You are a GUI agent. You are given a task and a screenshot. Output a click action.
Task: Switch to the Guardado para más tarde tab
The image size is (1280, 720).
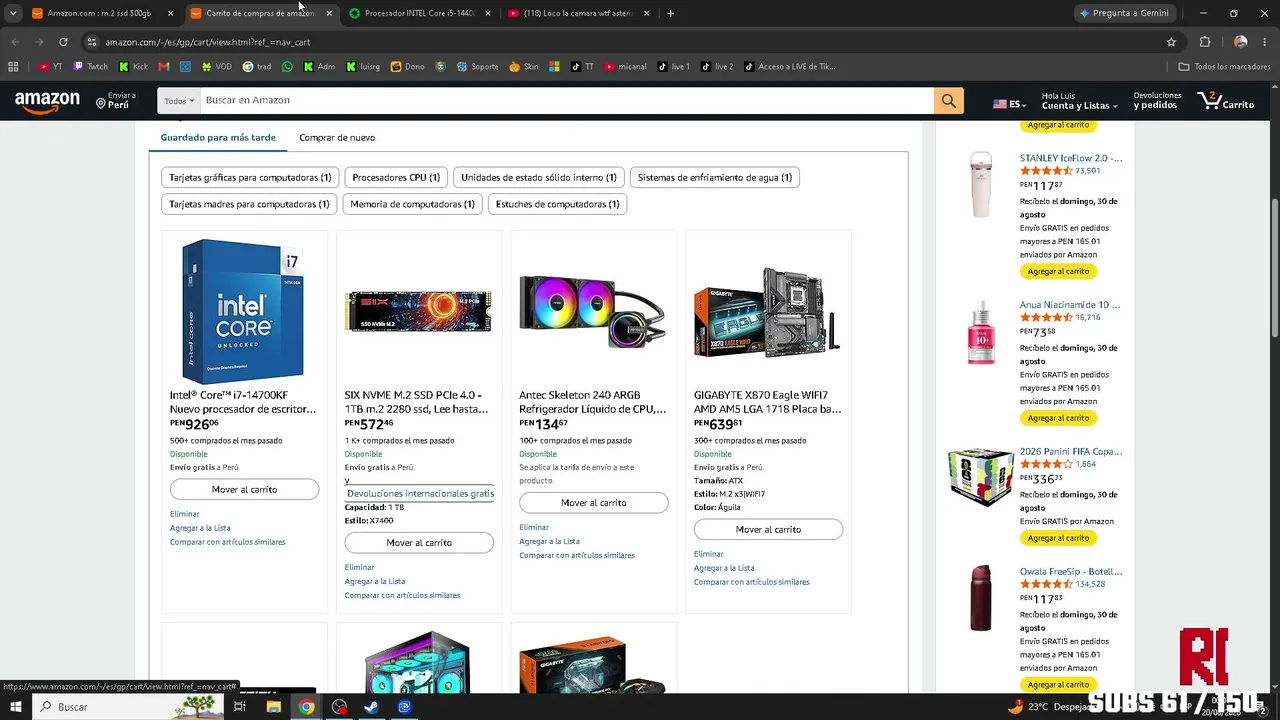(218, 138)
